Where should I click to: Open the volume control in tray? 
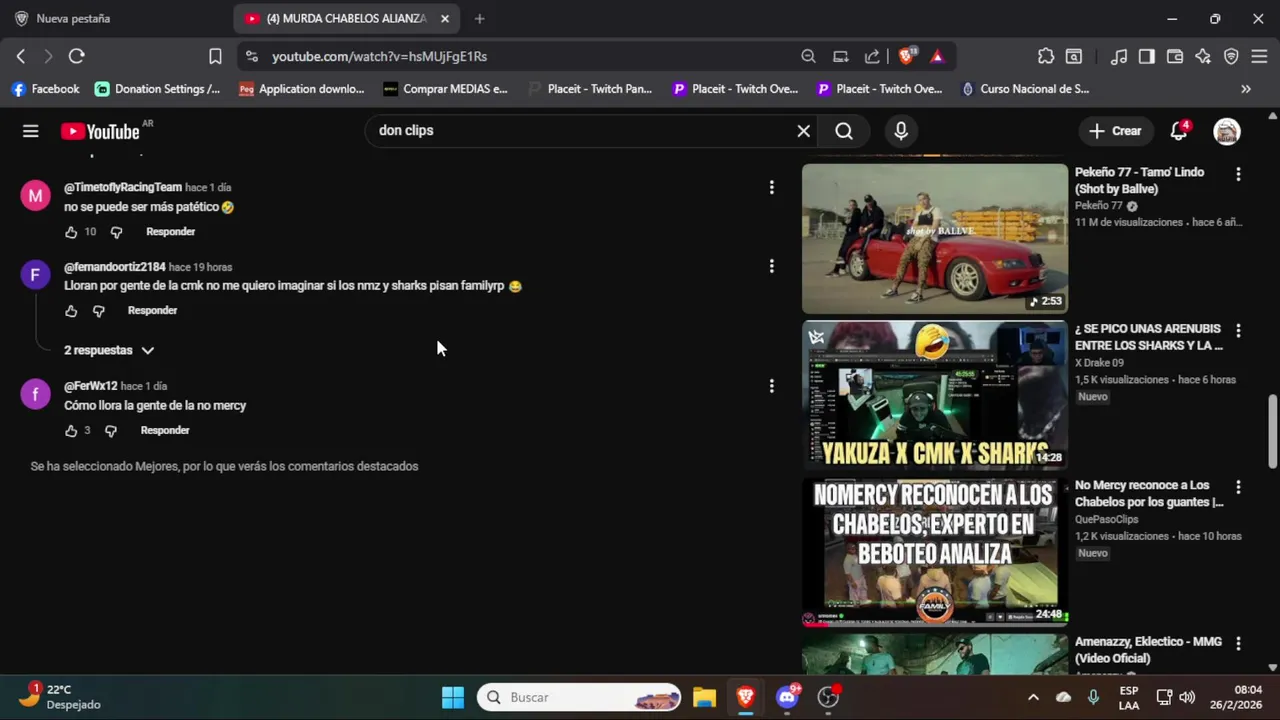[x=1187, y=697]
